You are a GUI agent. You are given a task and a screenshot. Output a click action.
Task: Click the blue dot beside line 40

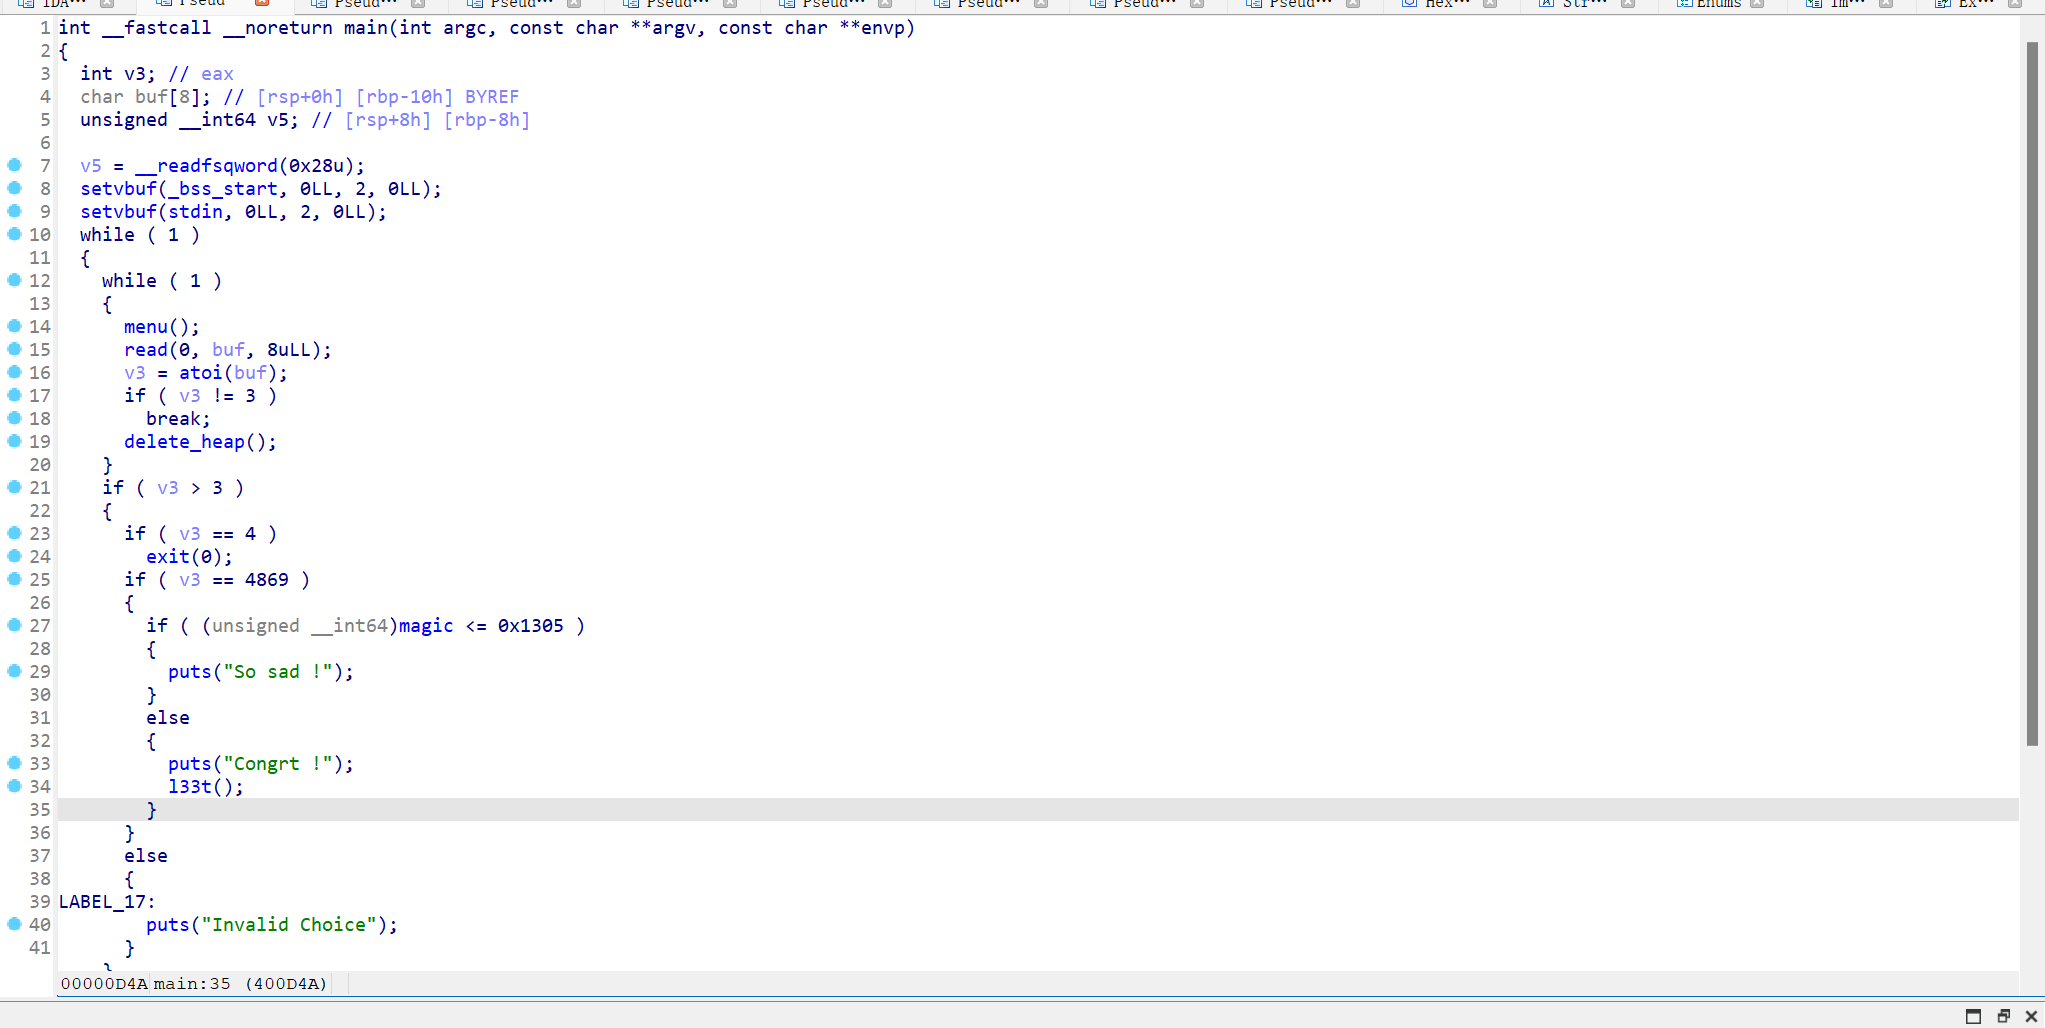coord(14,924)
